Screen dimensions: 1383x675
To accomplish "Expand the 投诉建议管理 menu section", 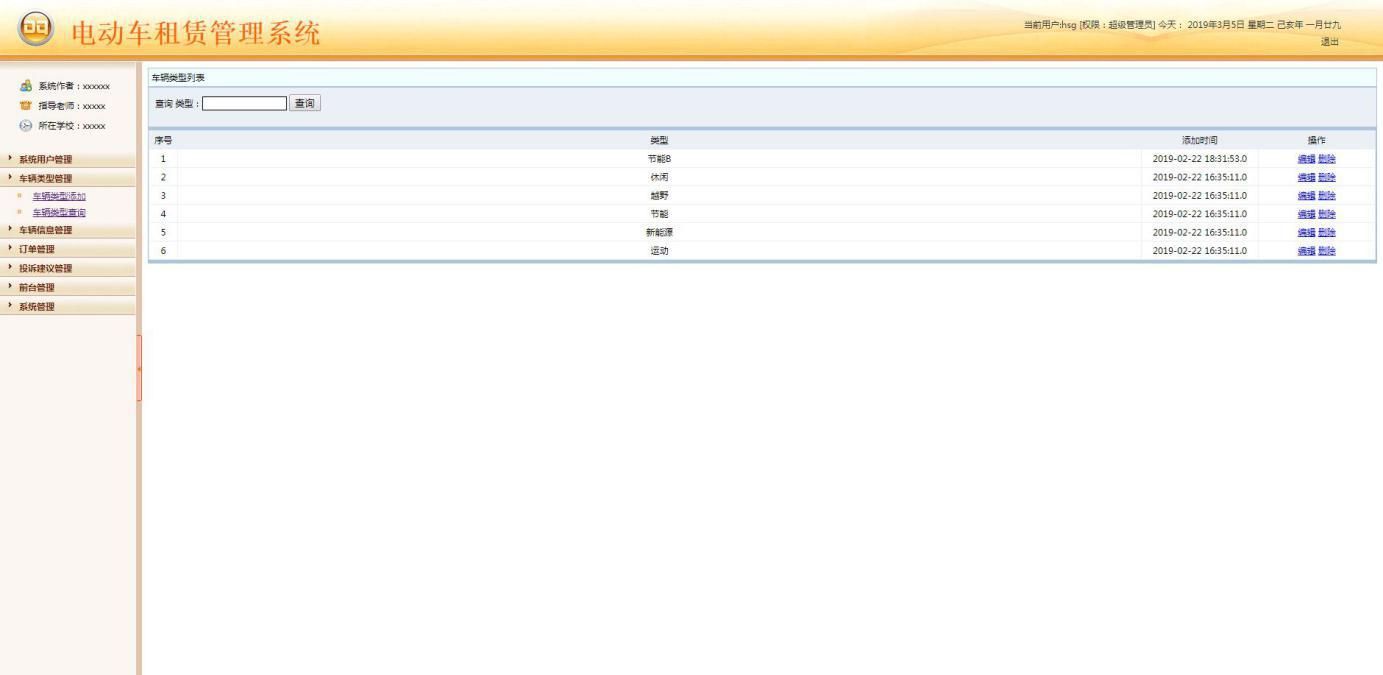I will coord(68,268).
